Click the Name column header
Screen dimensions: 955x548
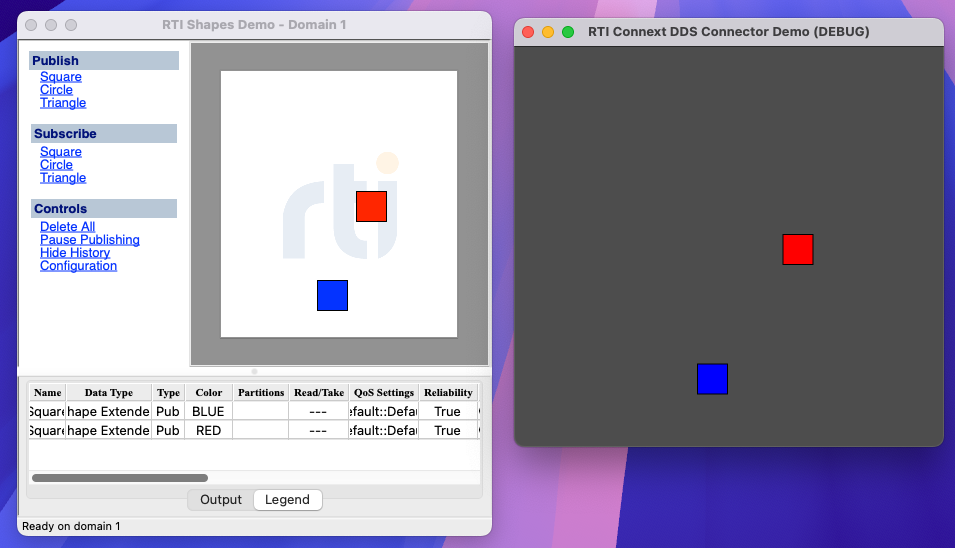pos(48,393)
